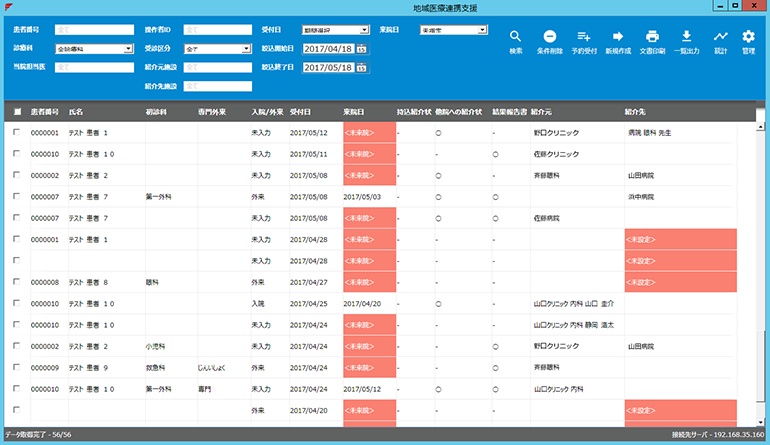Focus the 患者番号 filter input
Screen dimensions: 770x445
click(x=94, y=29)
